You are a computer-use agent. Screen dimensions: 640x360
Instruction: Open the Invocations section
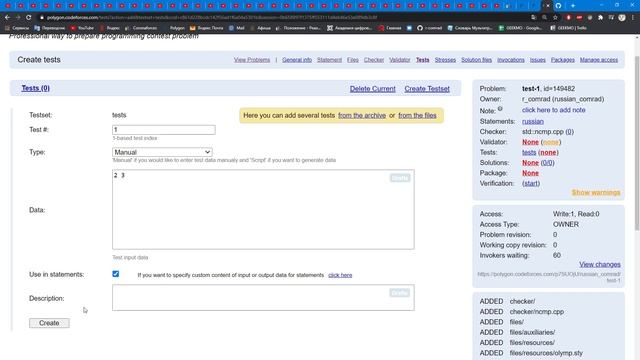[x=511, y=60]
